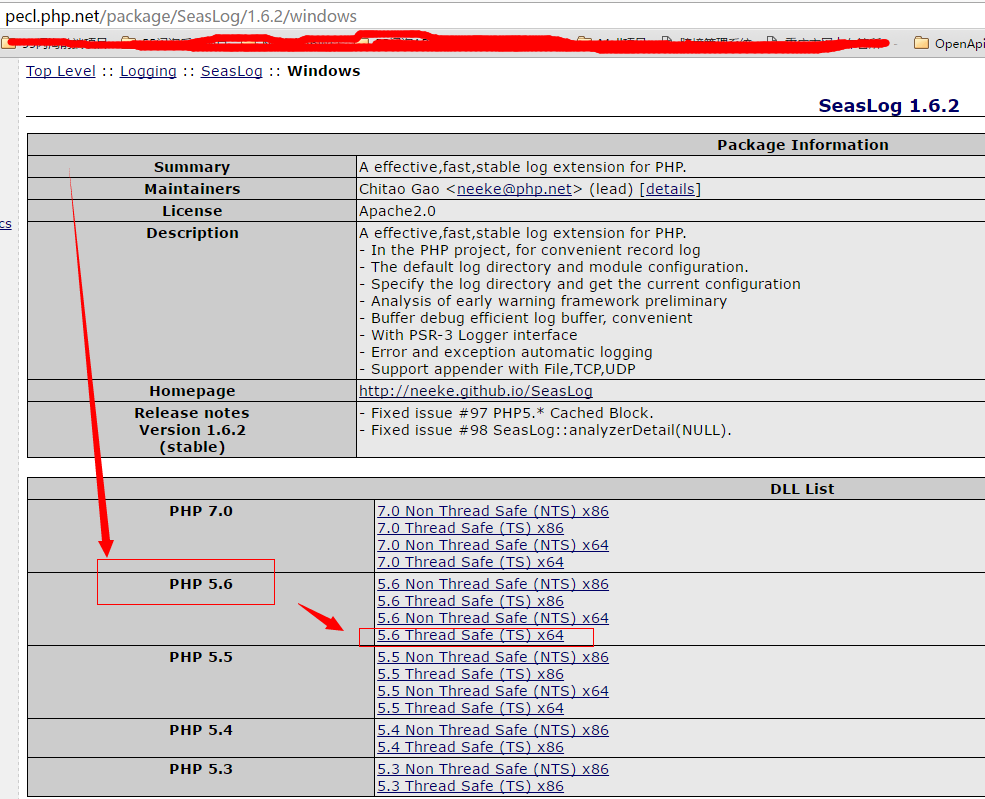Open maintainer details link
The image size is (985, 799).
670,189
